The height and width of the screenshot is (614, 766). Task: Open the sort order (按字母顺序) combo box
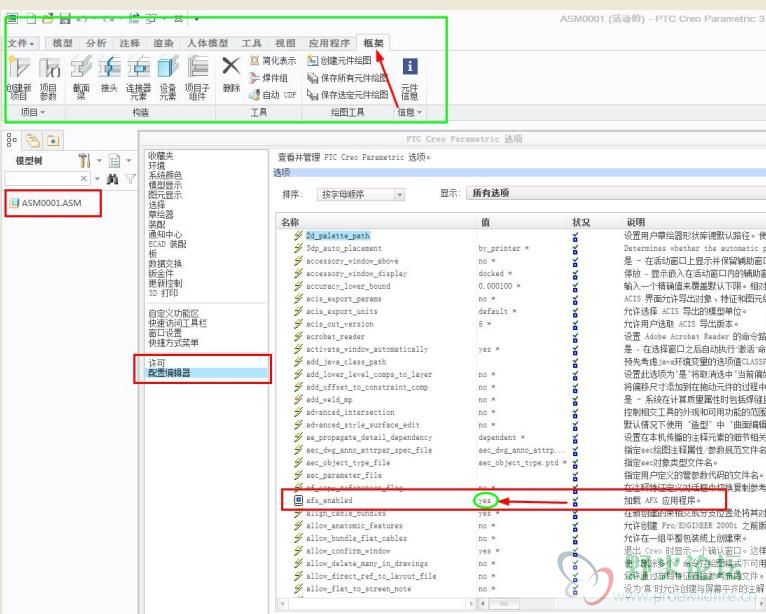[x=361, y=194]
